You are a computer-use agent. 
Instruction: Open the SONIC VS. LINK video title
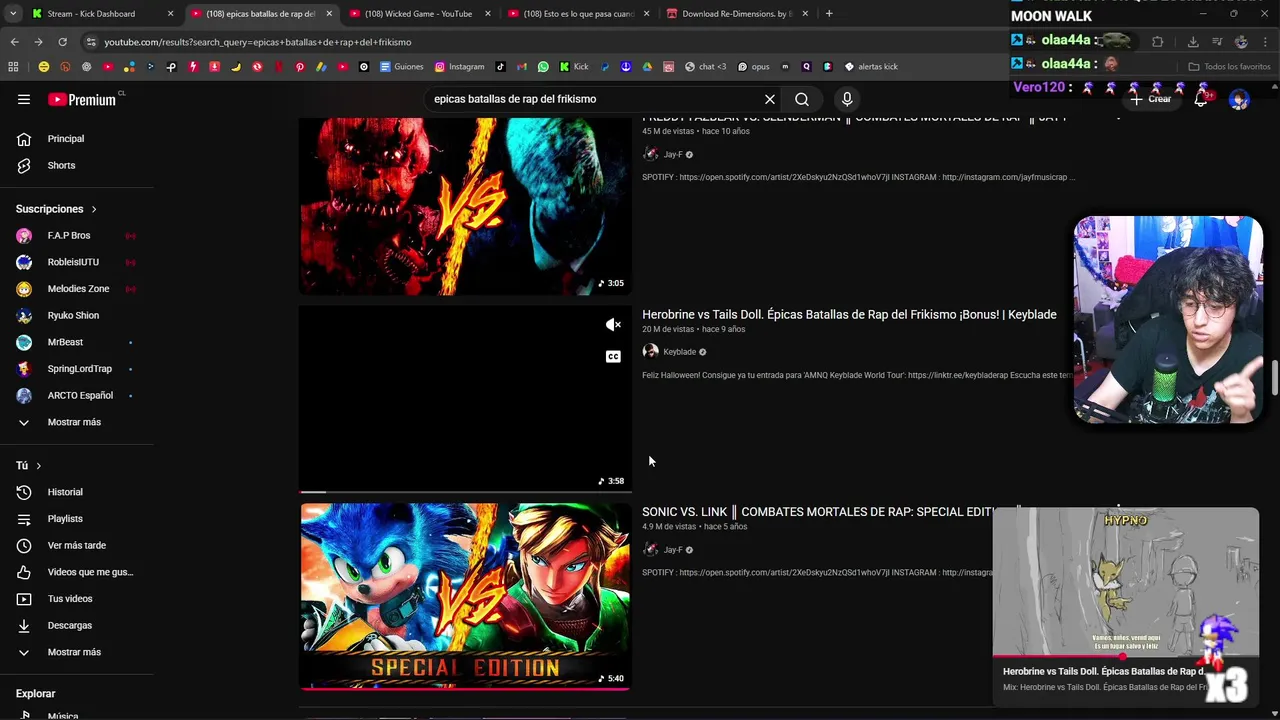817,512
